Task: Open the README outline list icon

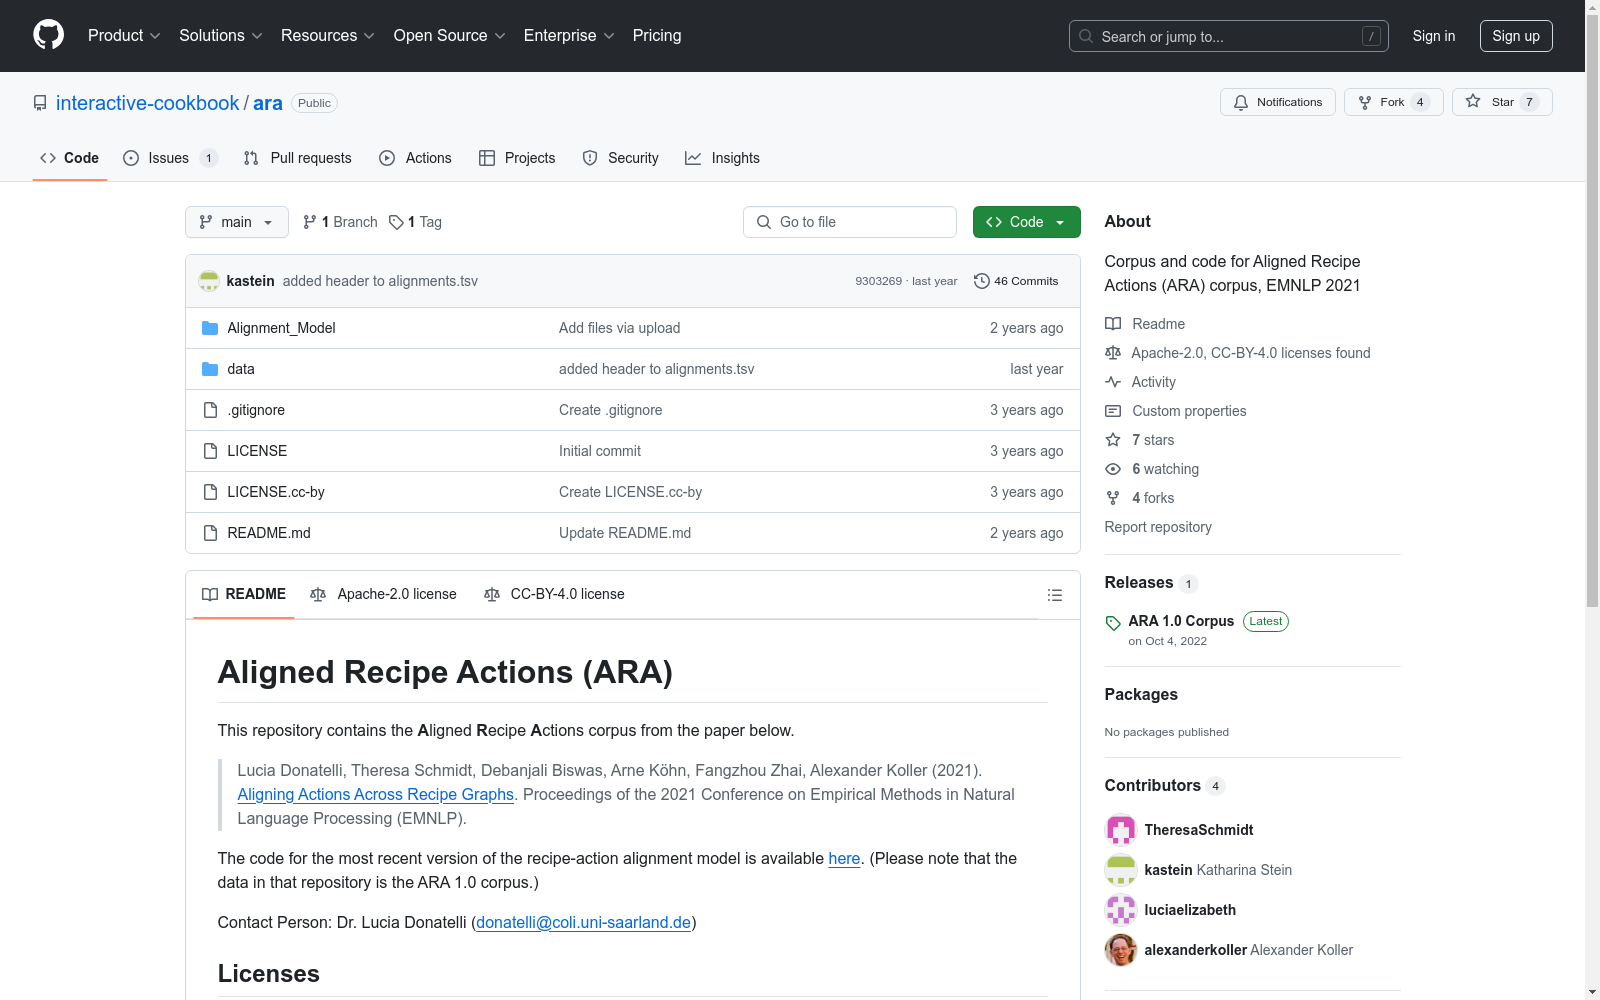Action: 1054,595
